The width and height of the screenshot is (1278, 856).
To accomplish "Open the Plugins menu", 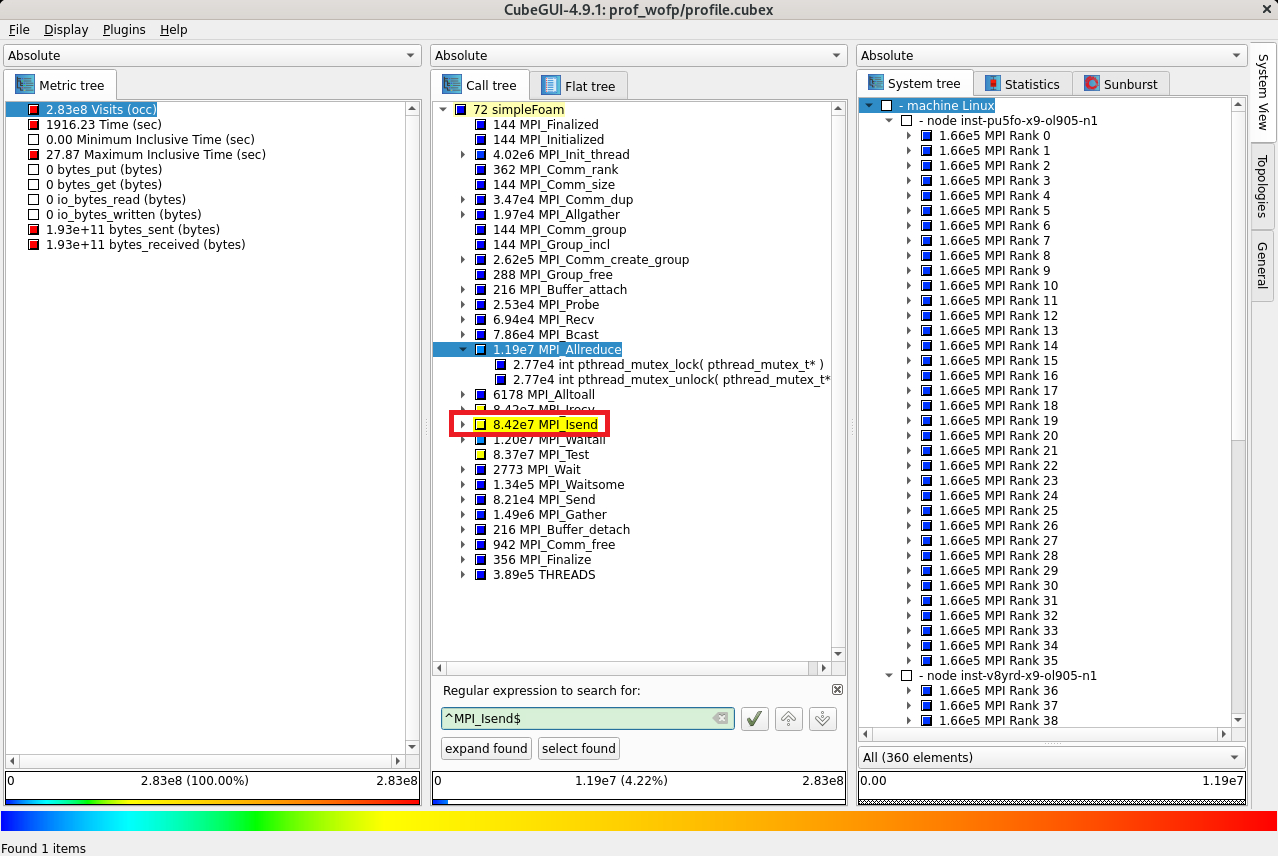I will pyautogui.click(x=124, y=30).
